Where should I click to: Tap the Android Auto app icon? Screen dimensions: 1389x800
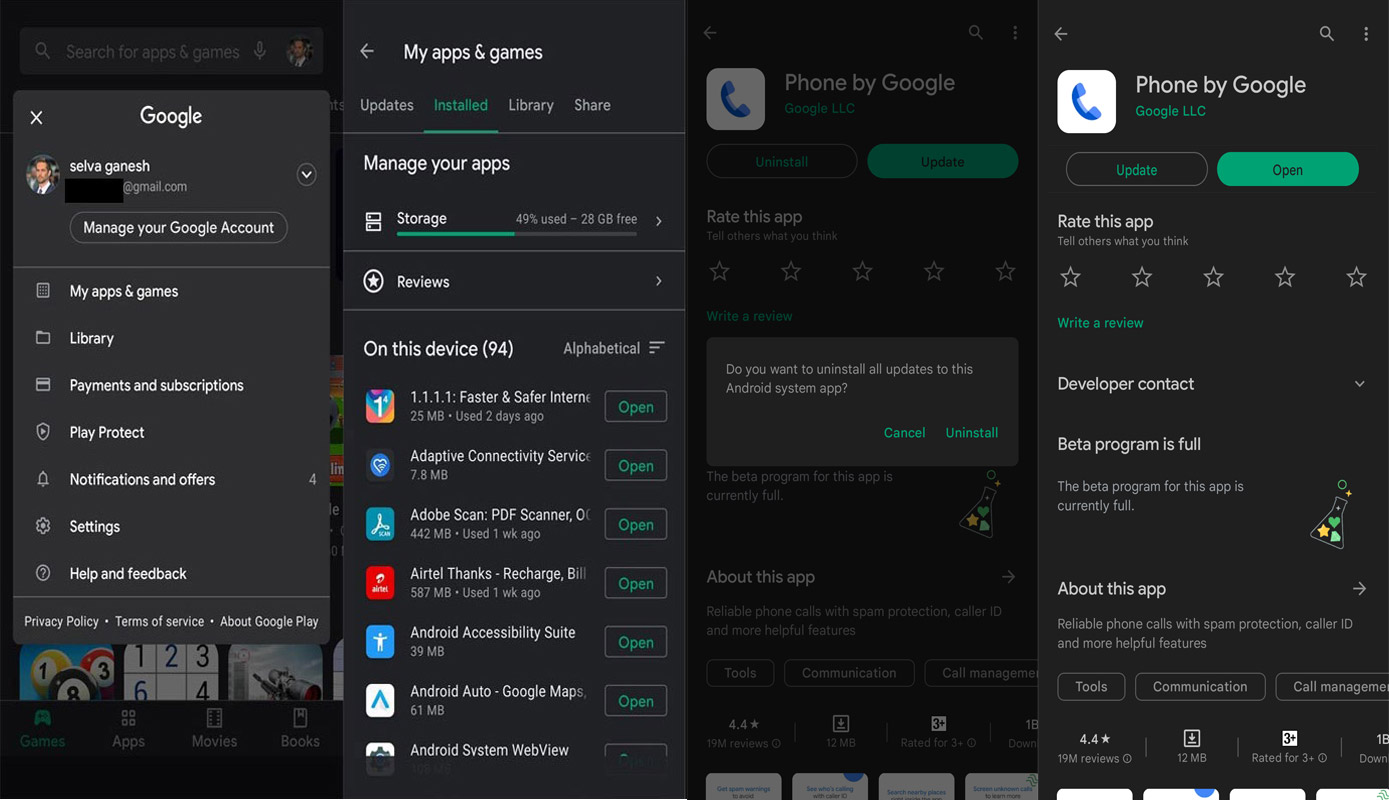click(380, 701)
